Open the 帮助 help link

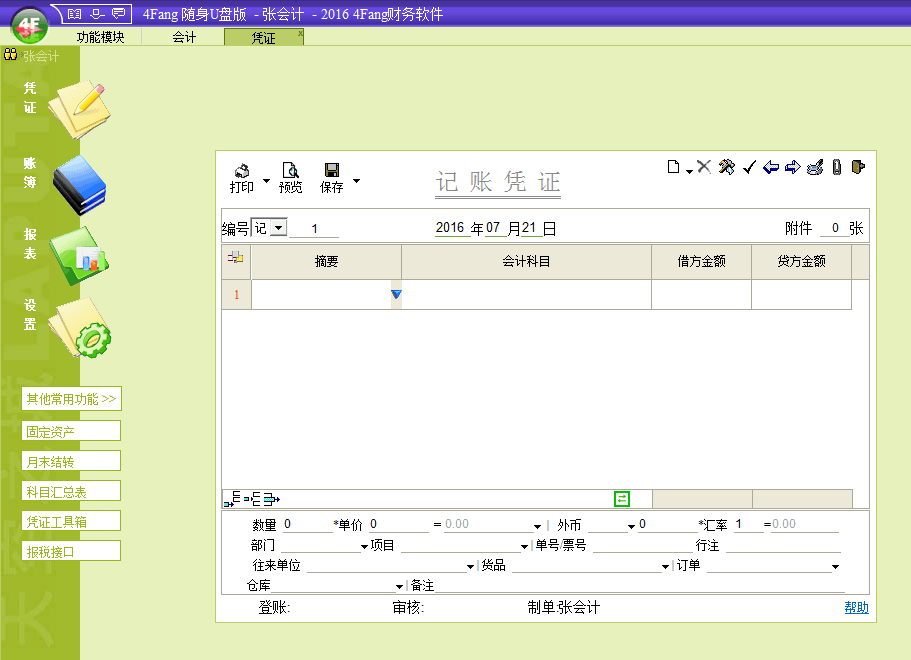point(856,607)
